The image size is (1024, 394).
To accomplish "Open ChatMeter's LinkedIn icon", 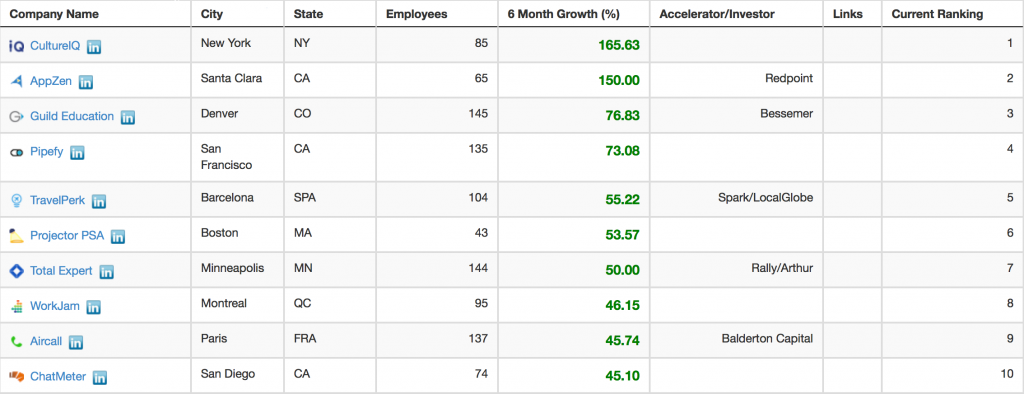I will [x=99, y=377].
